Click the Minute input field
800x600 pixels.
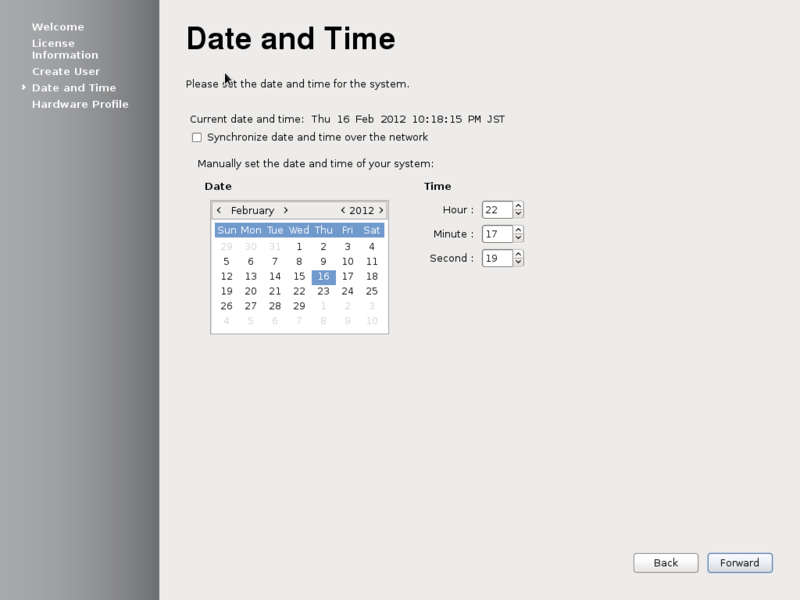(x=497, y=234)
